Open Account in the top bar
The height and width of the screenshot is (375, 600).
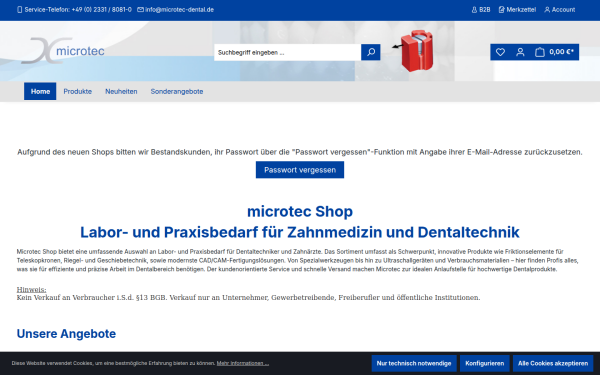click(559, 10)
